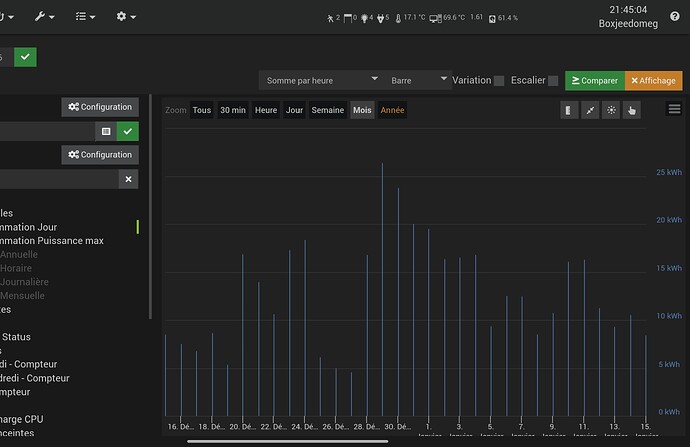Click the green checkmark beside Configuration list
Image resolution: width=690 pixels, height=447 pixels.
(128, 131)
